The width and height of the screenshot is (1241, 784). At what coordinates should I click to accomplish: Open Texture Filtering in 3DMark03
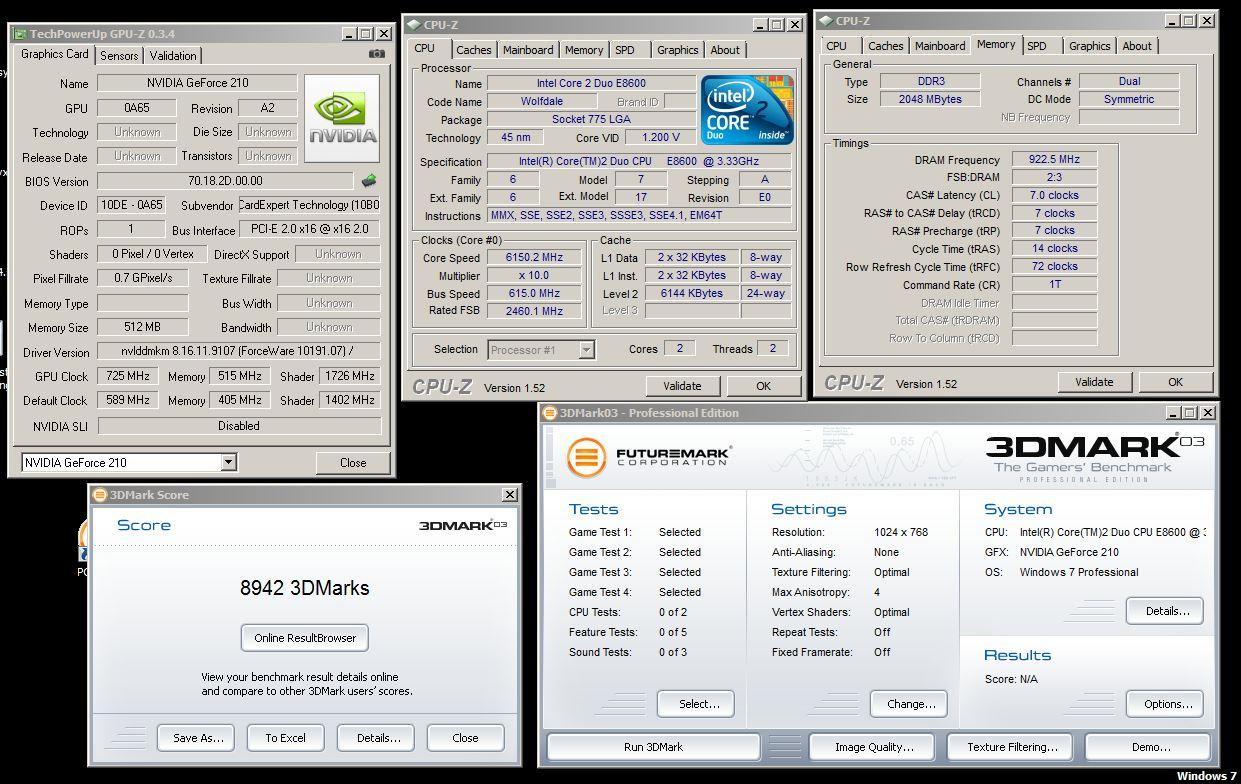[1012, 747]
